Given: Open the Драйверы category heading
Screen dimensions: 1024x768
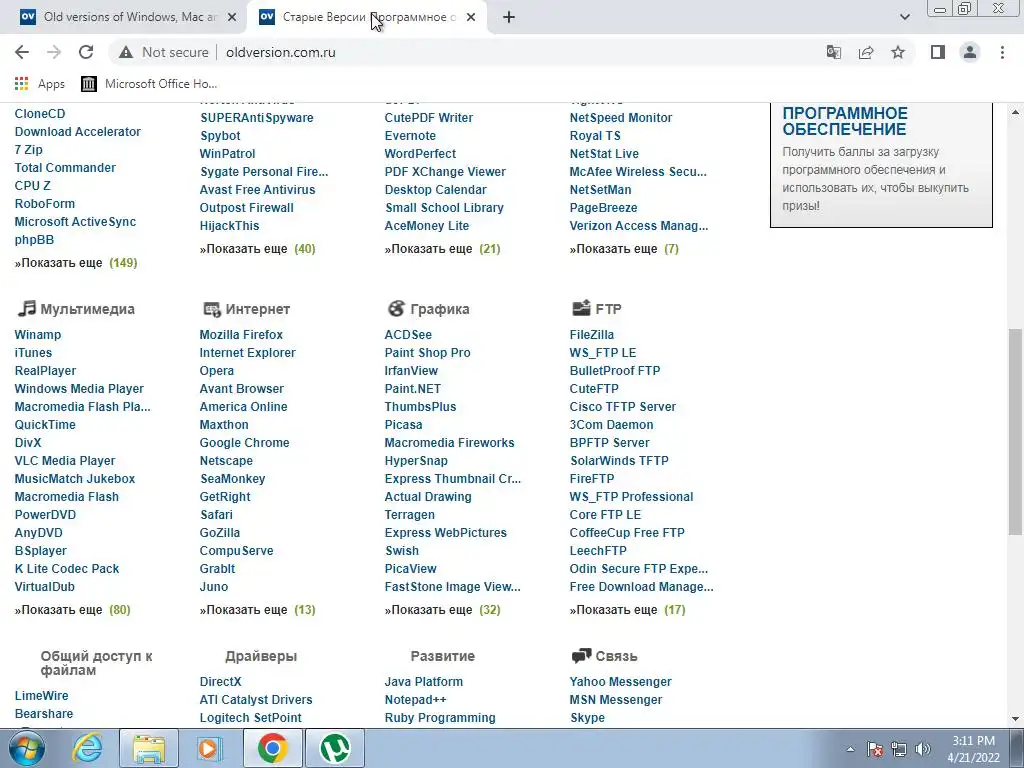Looking at the screenshot, I should coord(261,656).
